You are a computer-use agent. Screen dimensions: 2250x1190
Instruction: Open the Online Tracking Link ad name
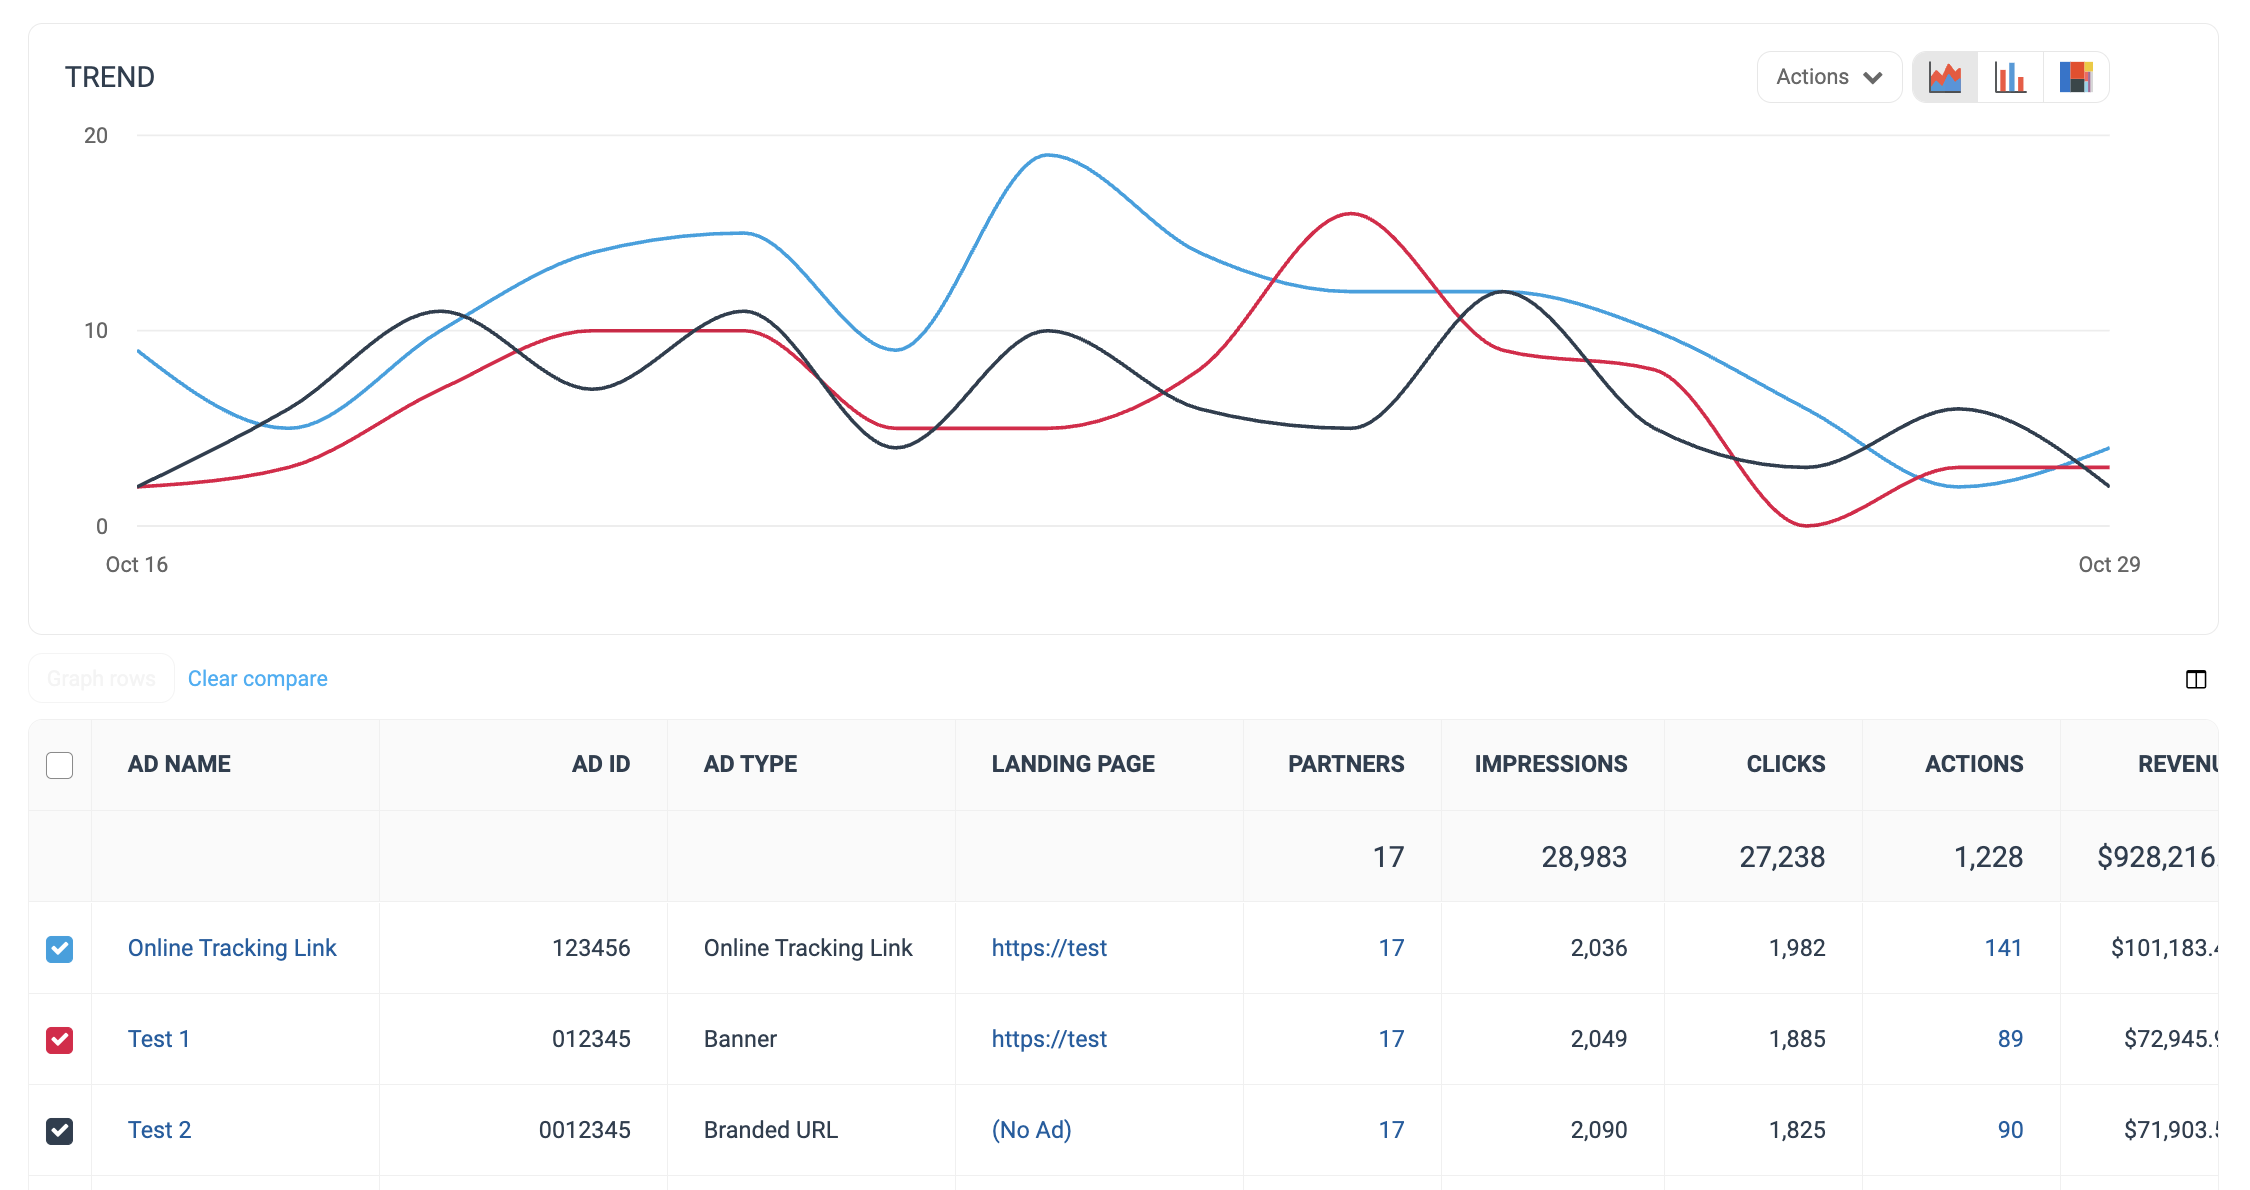232,948
